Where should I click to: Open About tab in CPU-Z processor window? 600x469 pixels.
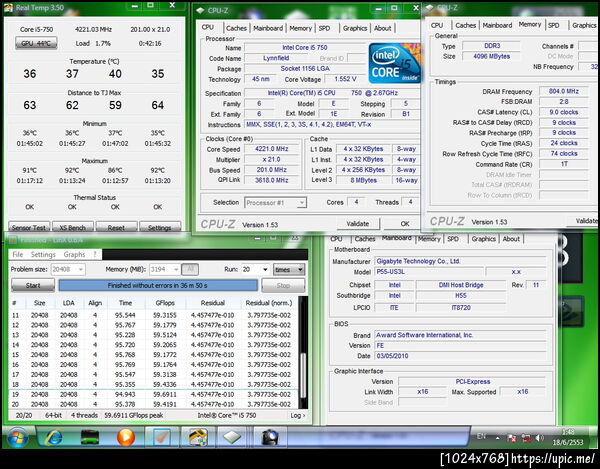[383, 28]
